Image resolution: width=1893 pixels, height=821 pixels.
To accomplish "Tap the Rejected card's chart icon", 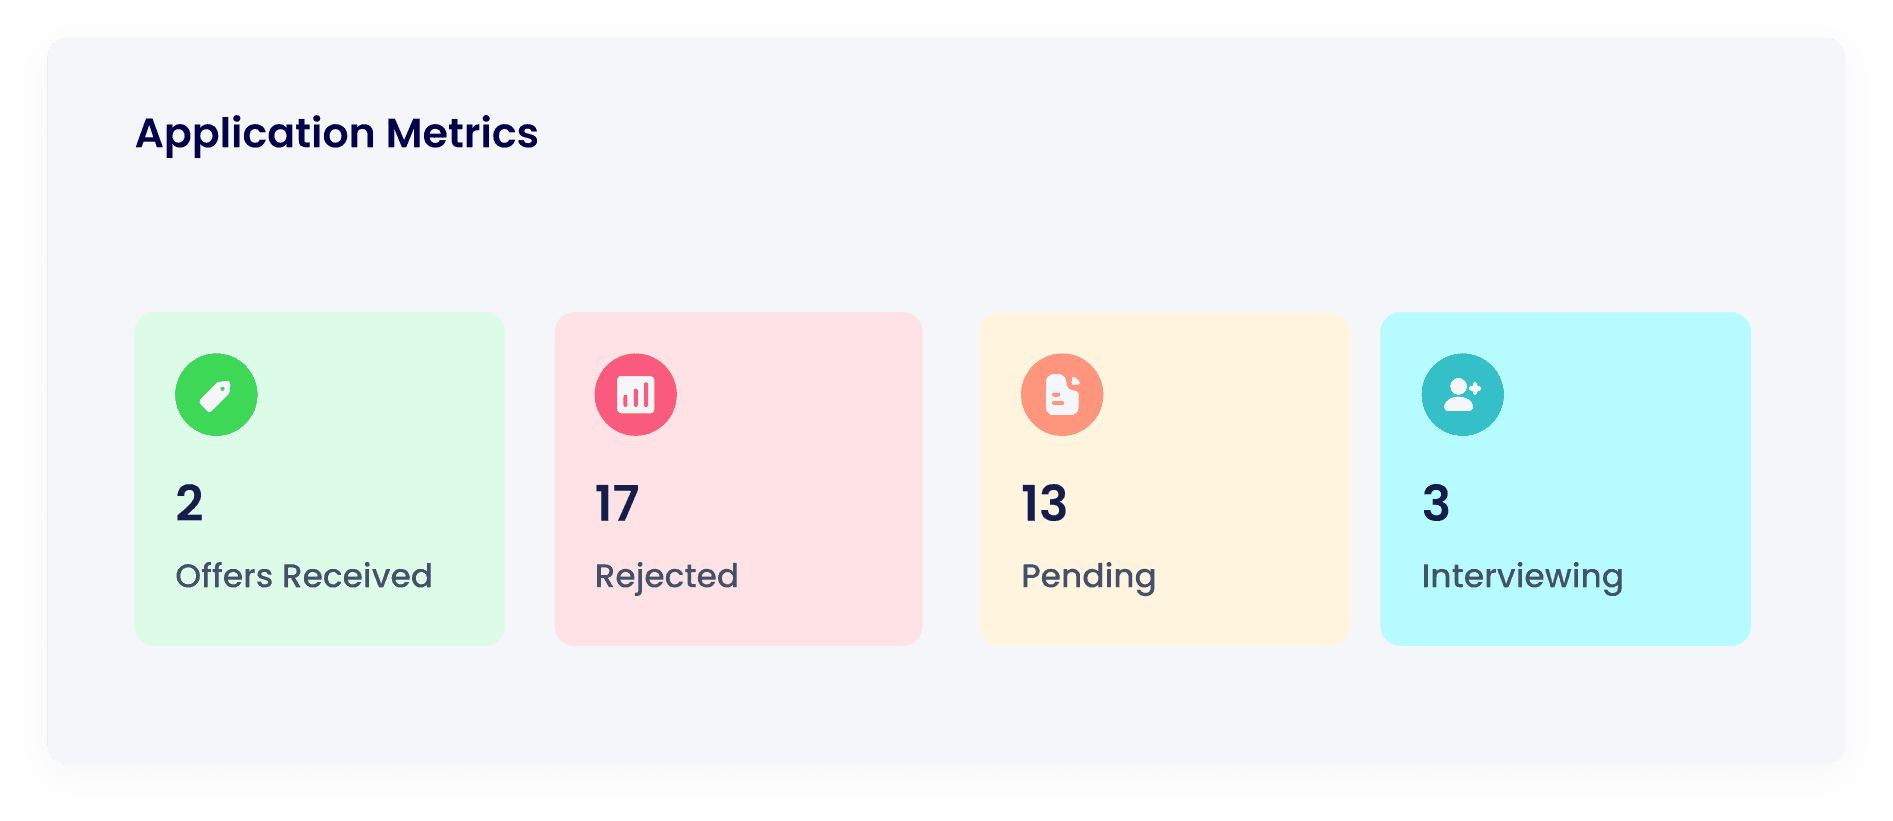I will (x=637, y=394).
